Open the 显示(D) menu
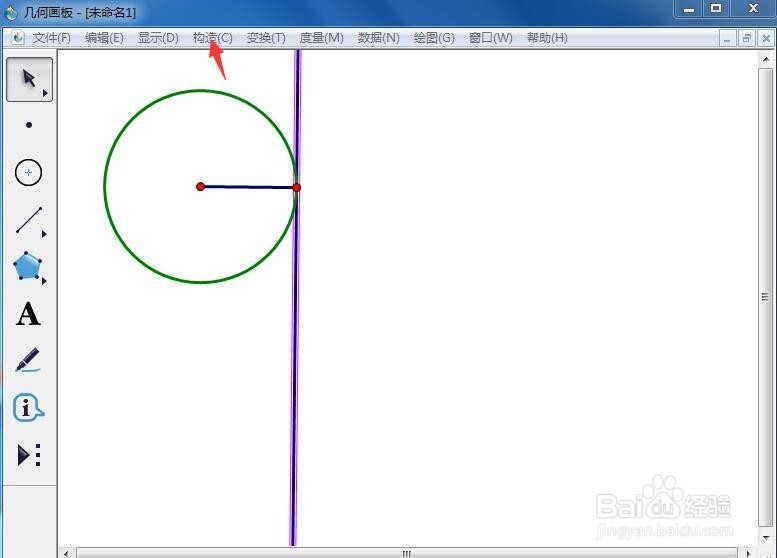Image resolution: width=777 pixels, height=558 pixels. 158,38
